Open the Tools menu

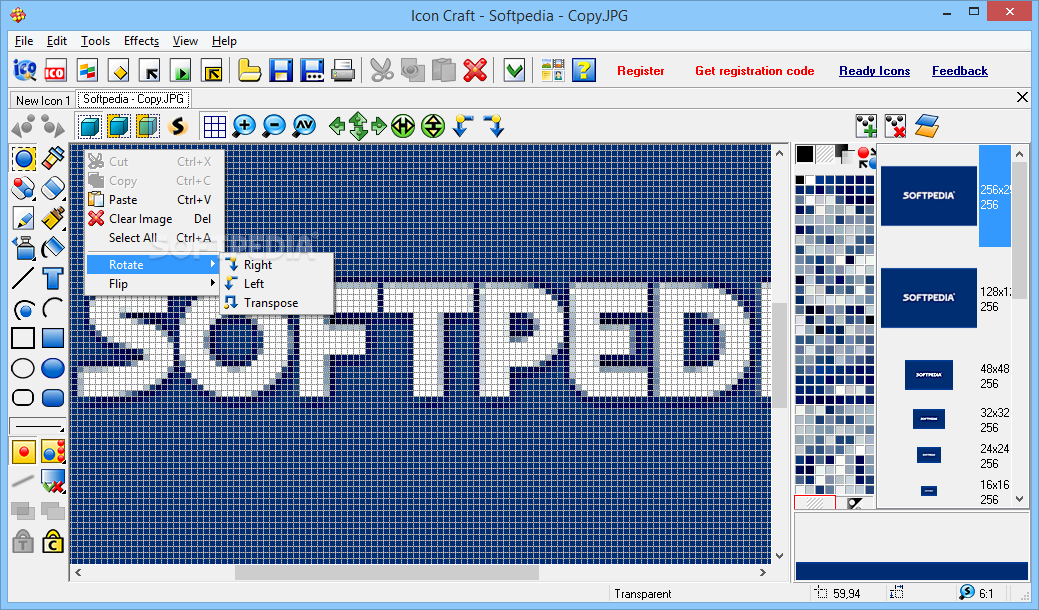[95, 41]
